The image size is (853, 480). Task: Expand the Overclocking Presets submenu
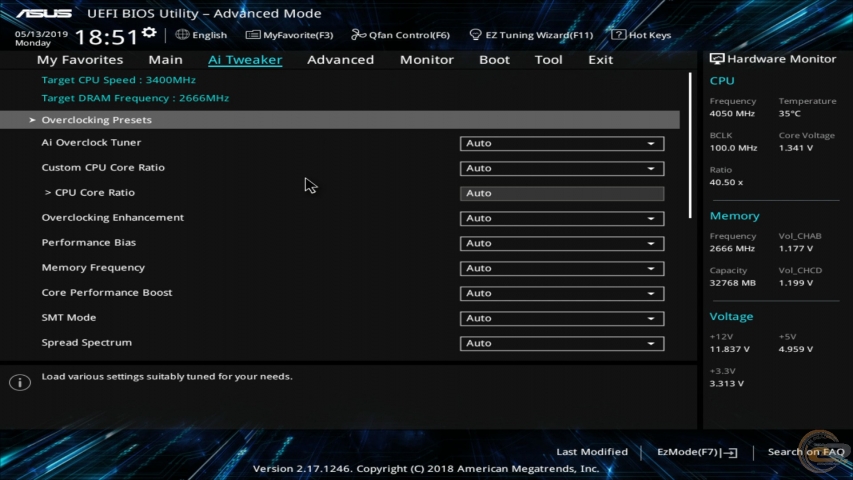click(x=340, y=120)
